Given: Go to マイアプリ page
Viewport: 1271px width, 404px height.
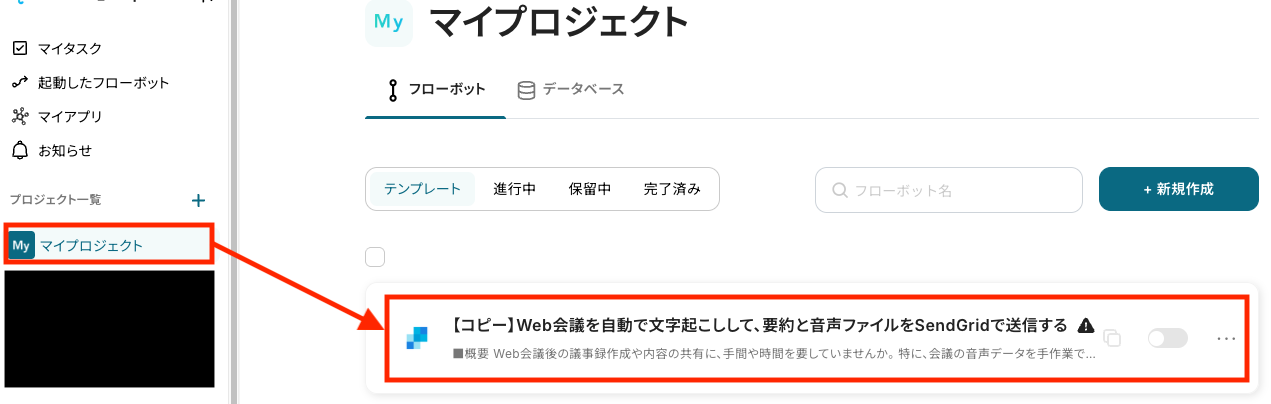Looking at the screenshot, I should tap(57, 116).
